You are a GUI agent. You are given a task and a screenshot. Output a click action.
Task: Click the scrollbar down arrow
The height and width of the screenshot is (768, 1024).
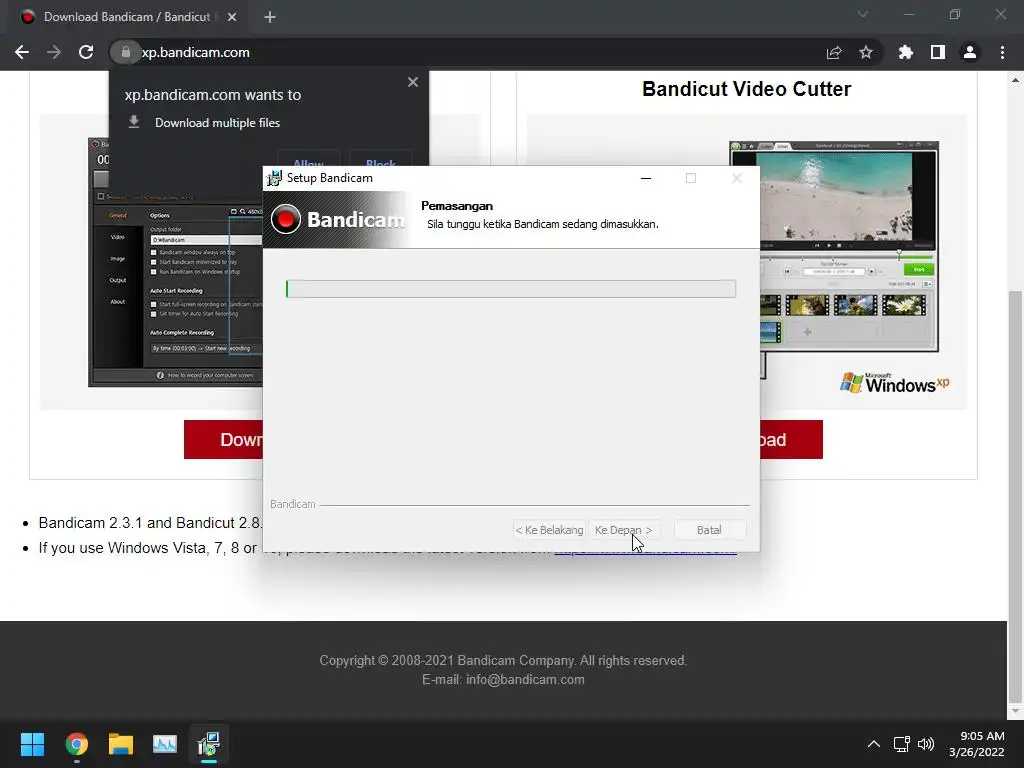click(x=1016, y=711)
